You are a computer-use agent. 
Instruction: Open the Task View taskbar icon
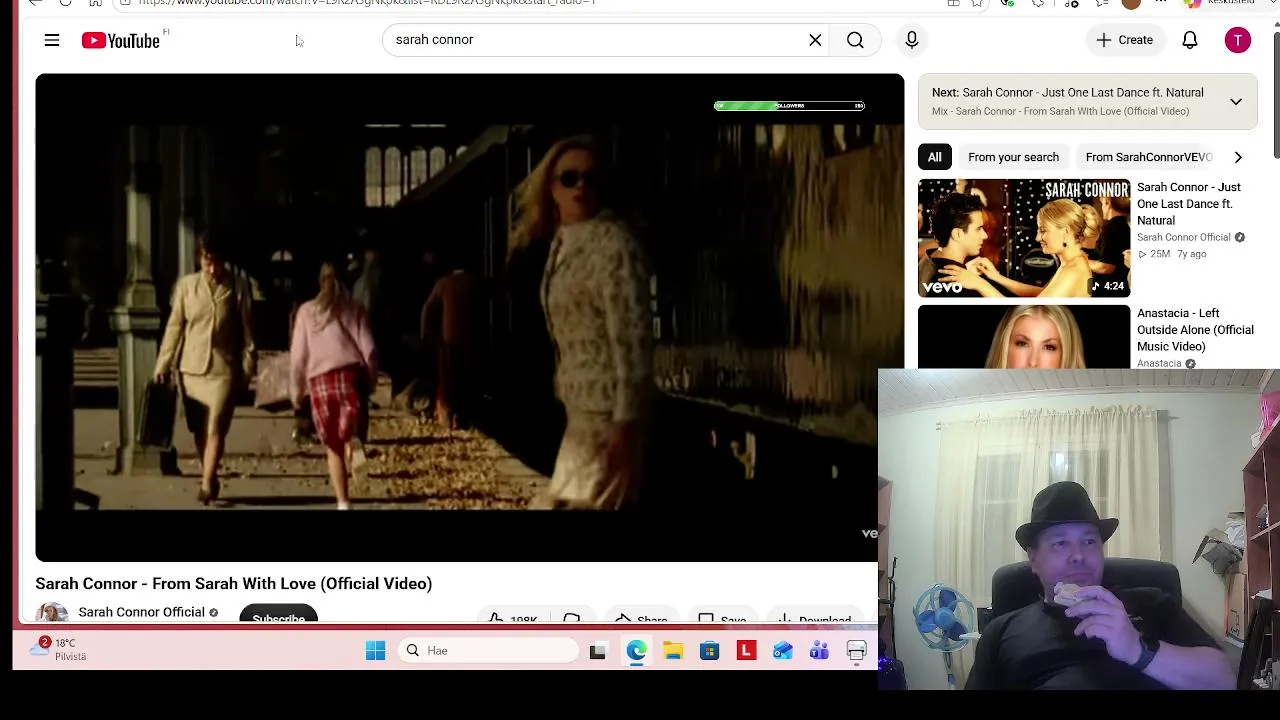point(598,651)
